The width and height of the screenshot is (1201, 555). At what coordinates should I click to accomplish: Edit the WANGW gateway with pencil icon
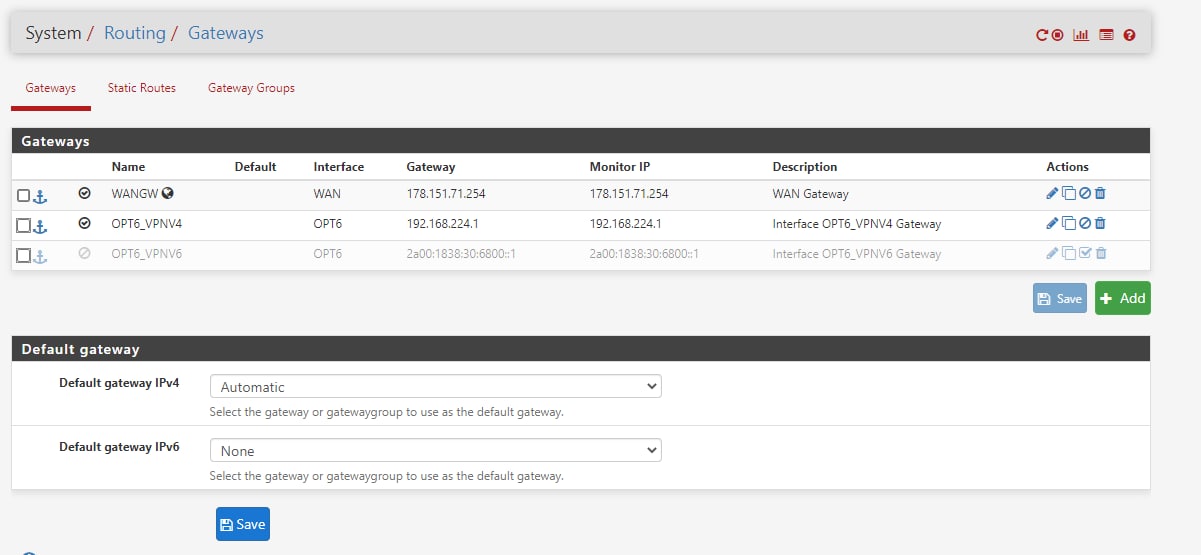pyautogui.click(x=1052, y=194)
